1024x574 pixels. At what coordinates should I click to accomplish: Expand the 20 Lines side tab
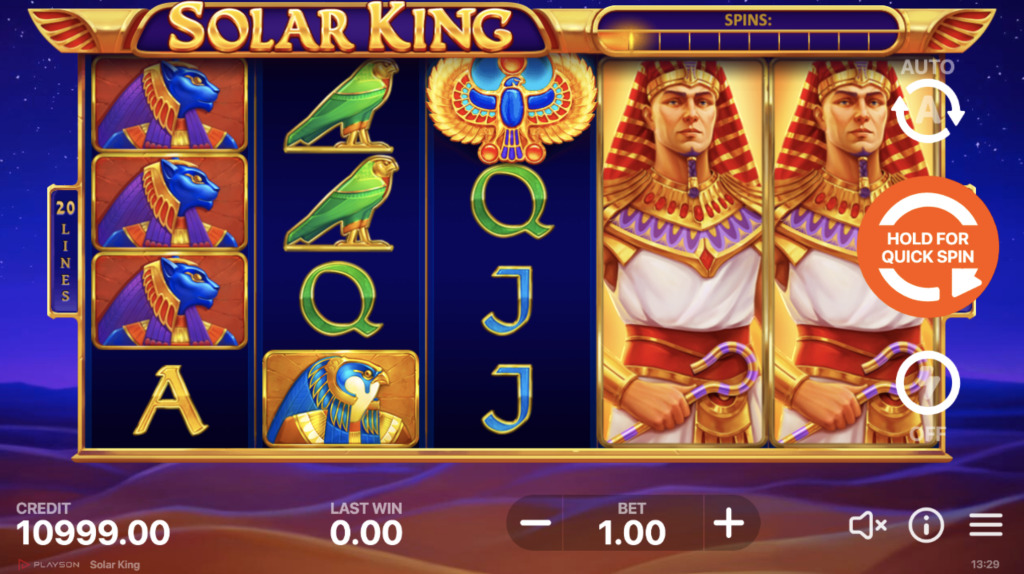click(65, 252)
